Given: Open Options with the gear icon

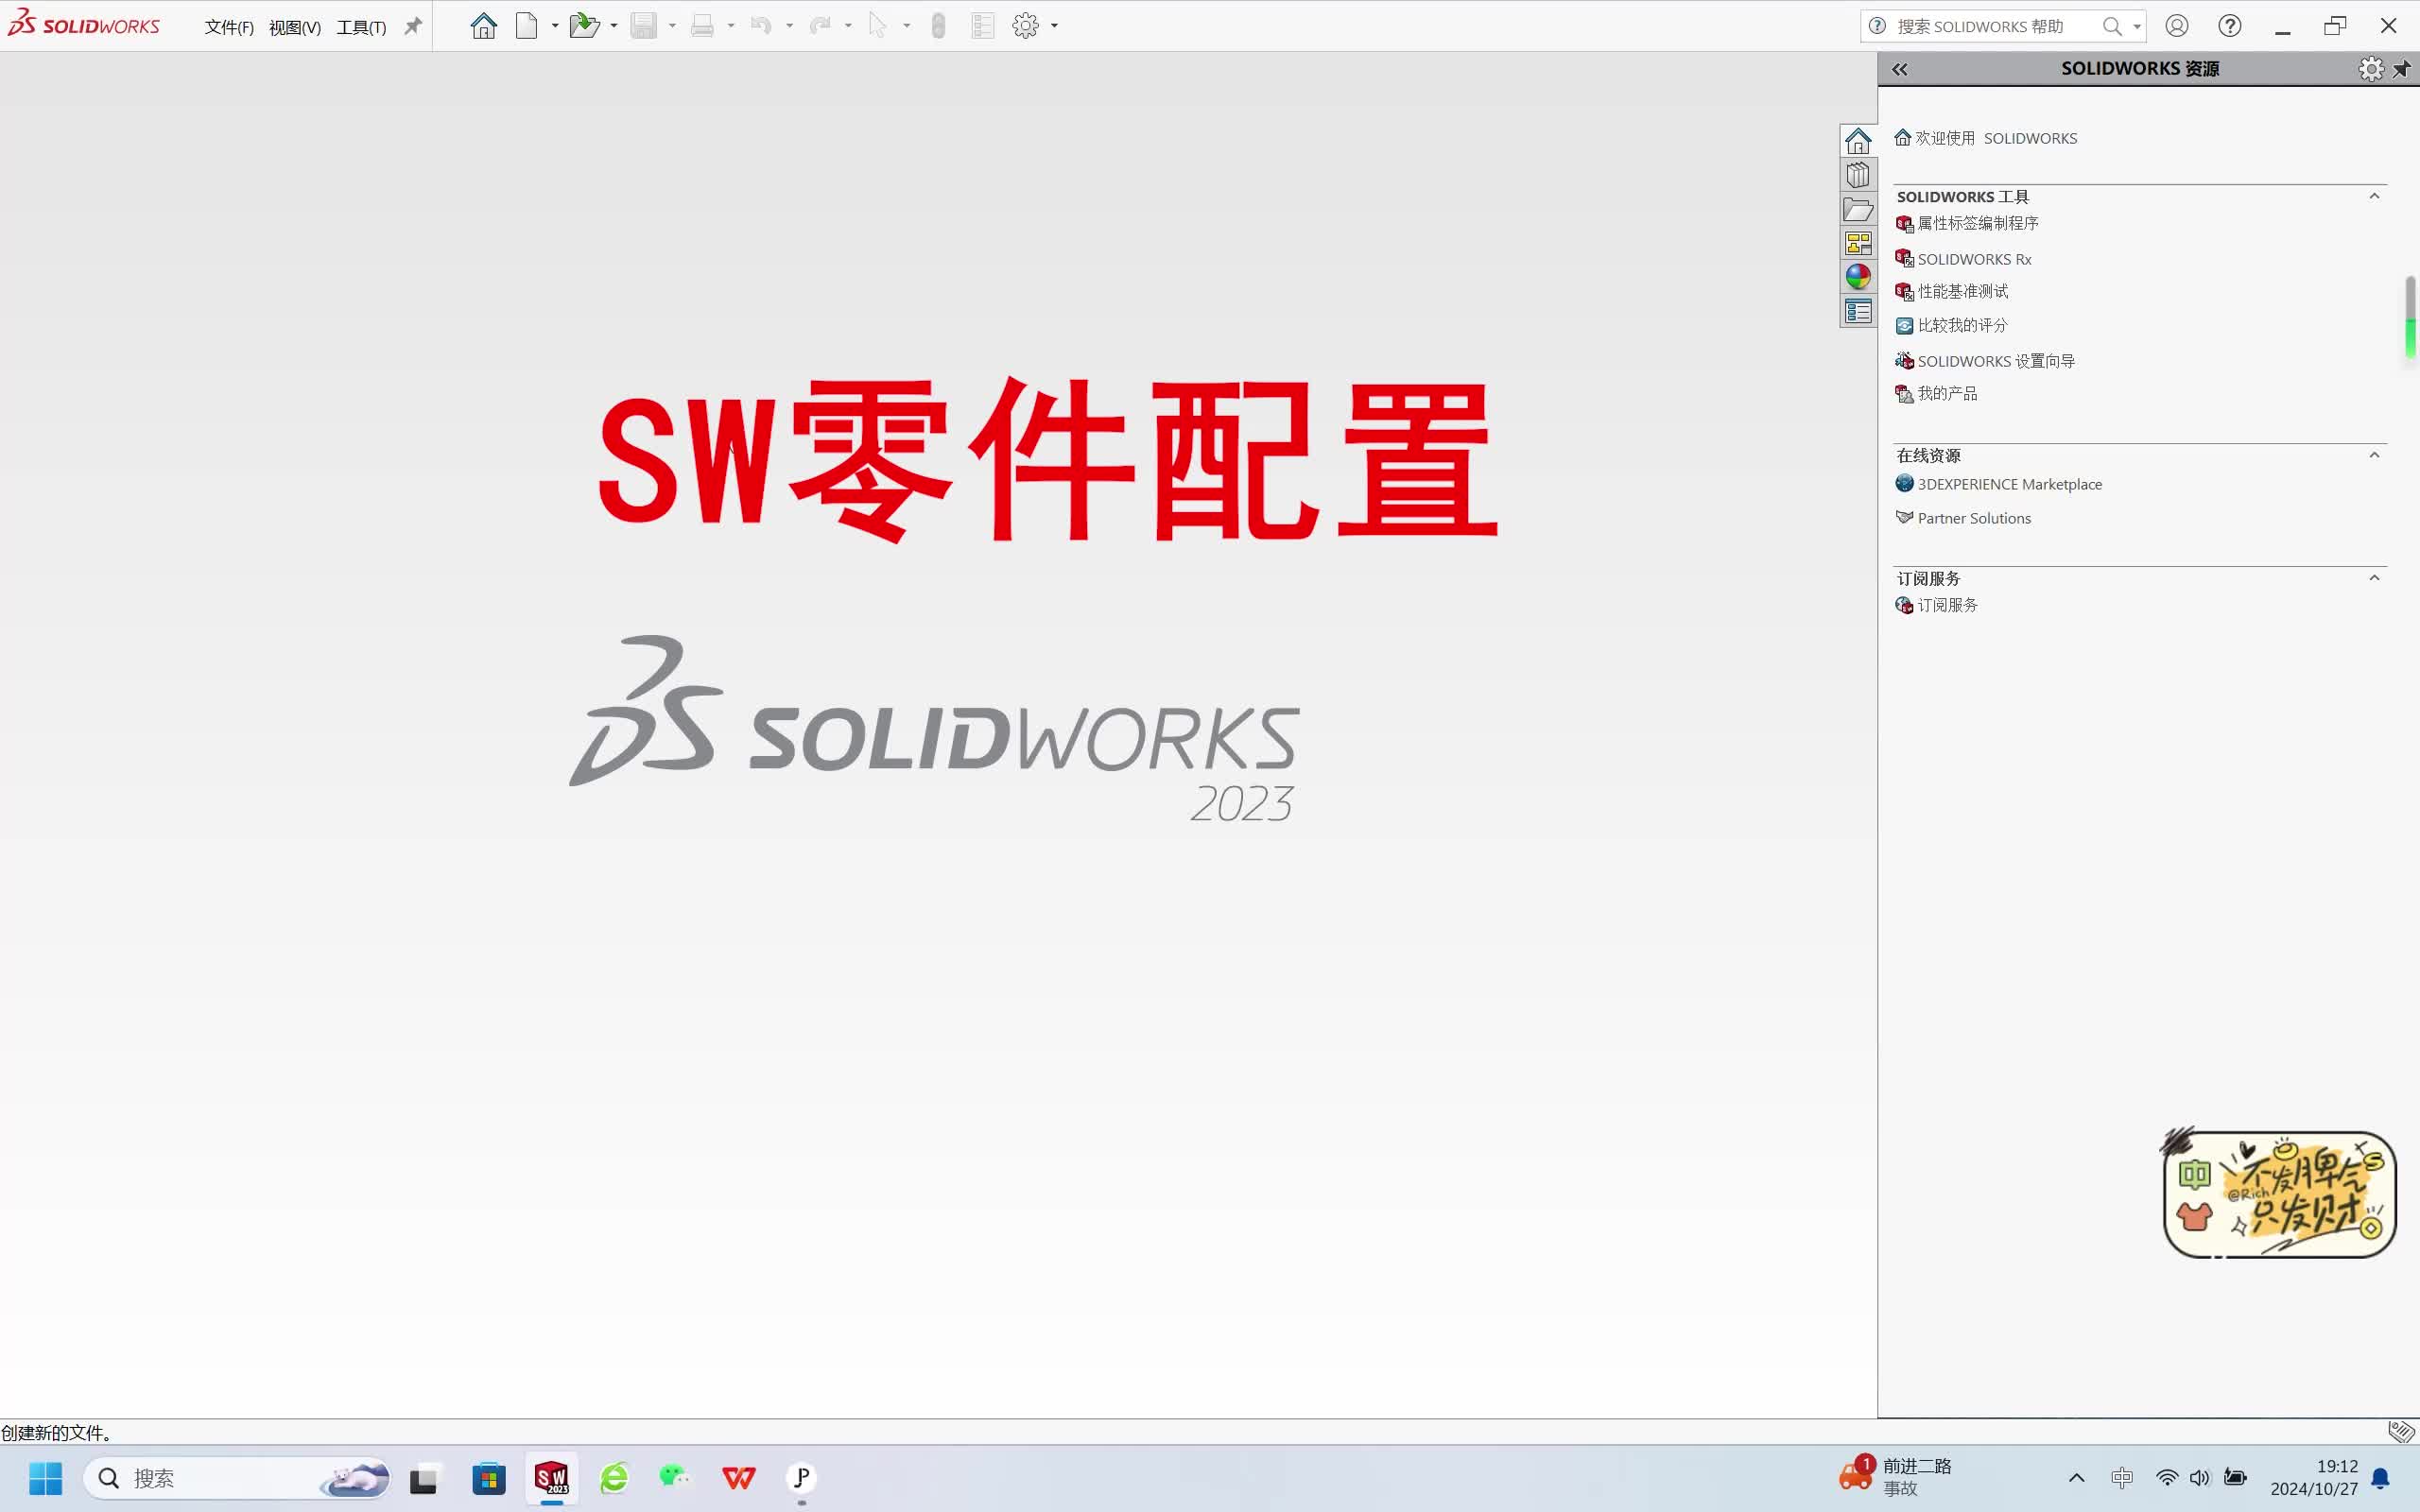Looking at the screenshot, I should click(x=1026, y=26).
